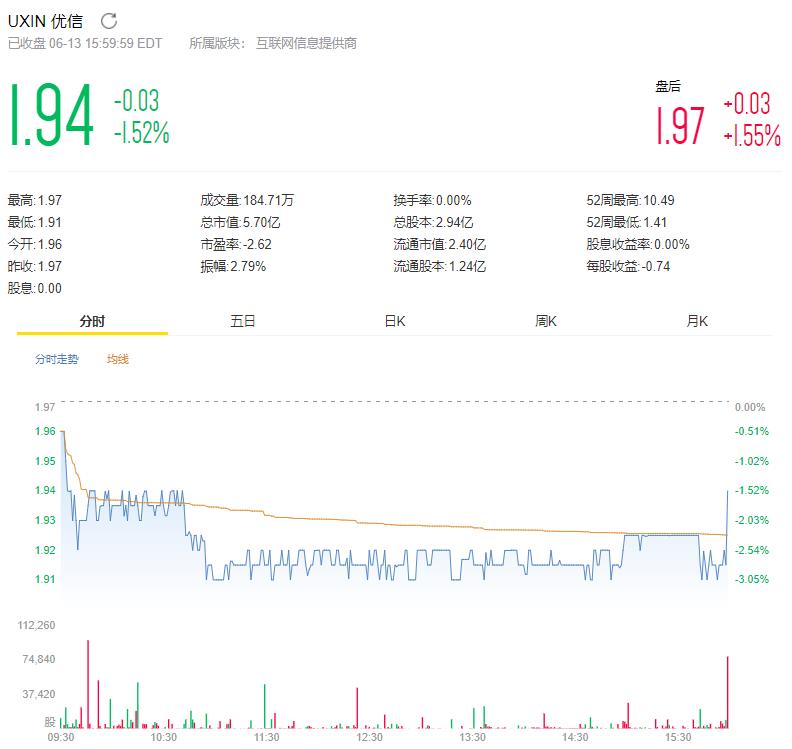The image size is (792, 749).
Task: Click the 11:30 time axis label
Action: click(x=266, y=737)
